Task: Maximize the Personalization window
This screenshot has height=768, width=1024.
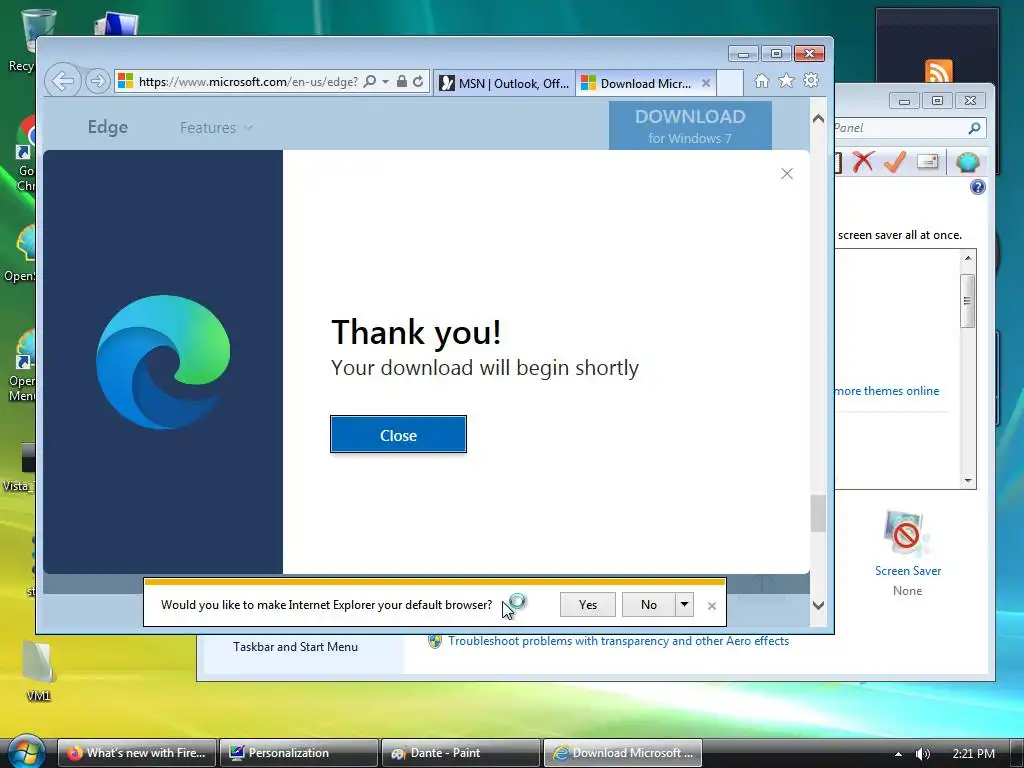Action: pos(936,101)
